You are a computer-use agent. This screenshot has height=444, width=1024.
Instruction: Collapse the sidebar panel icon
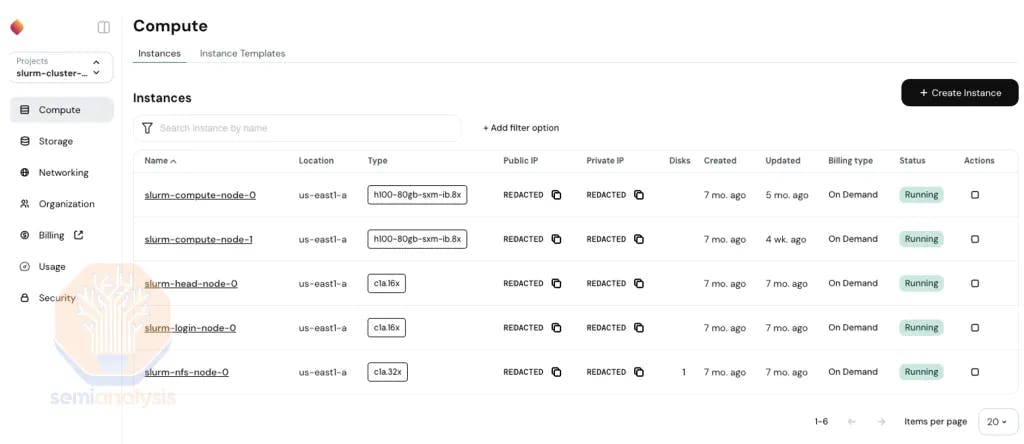(x=103, y=28)
